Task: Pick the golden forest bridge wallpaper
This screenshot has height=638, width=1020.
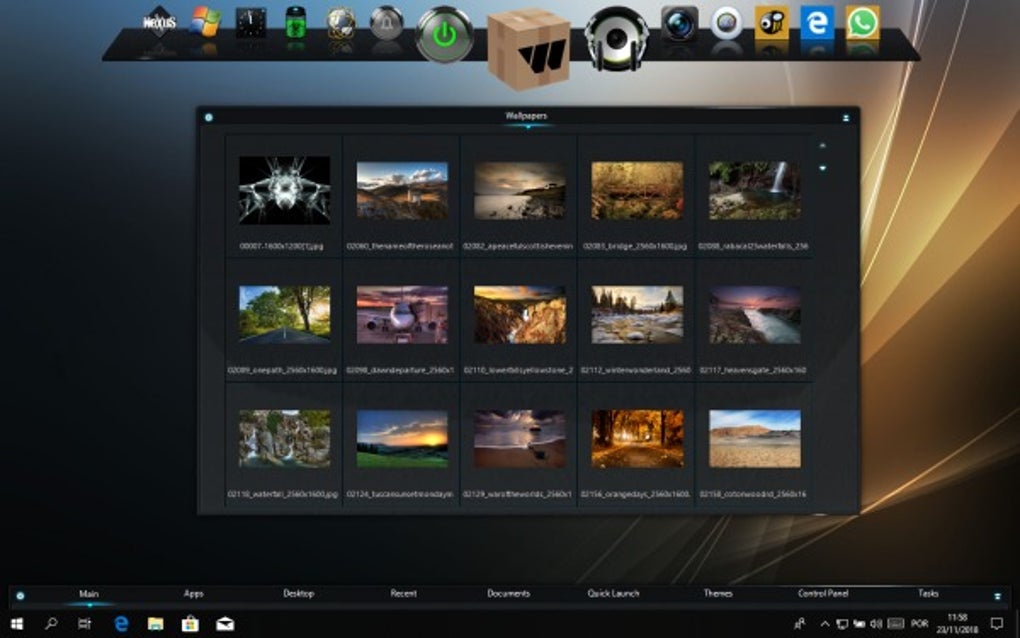Action: [637, 191]
